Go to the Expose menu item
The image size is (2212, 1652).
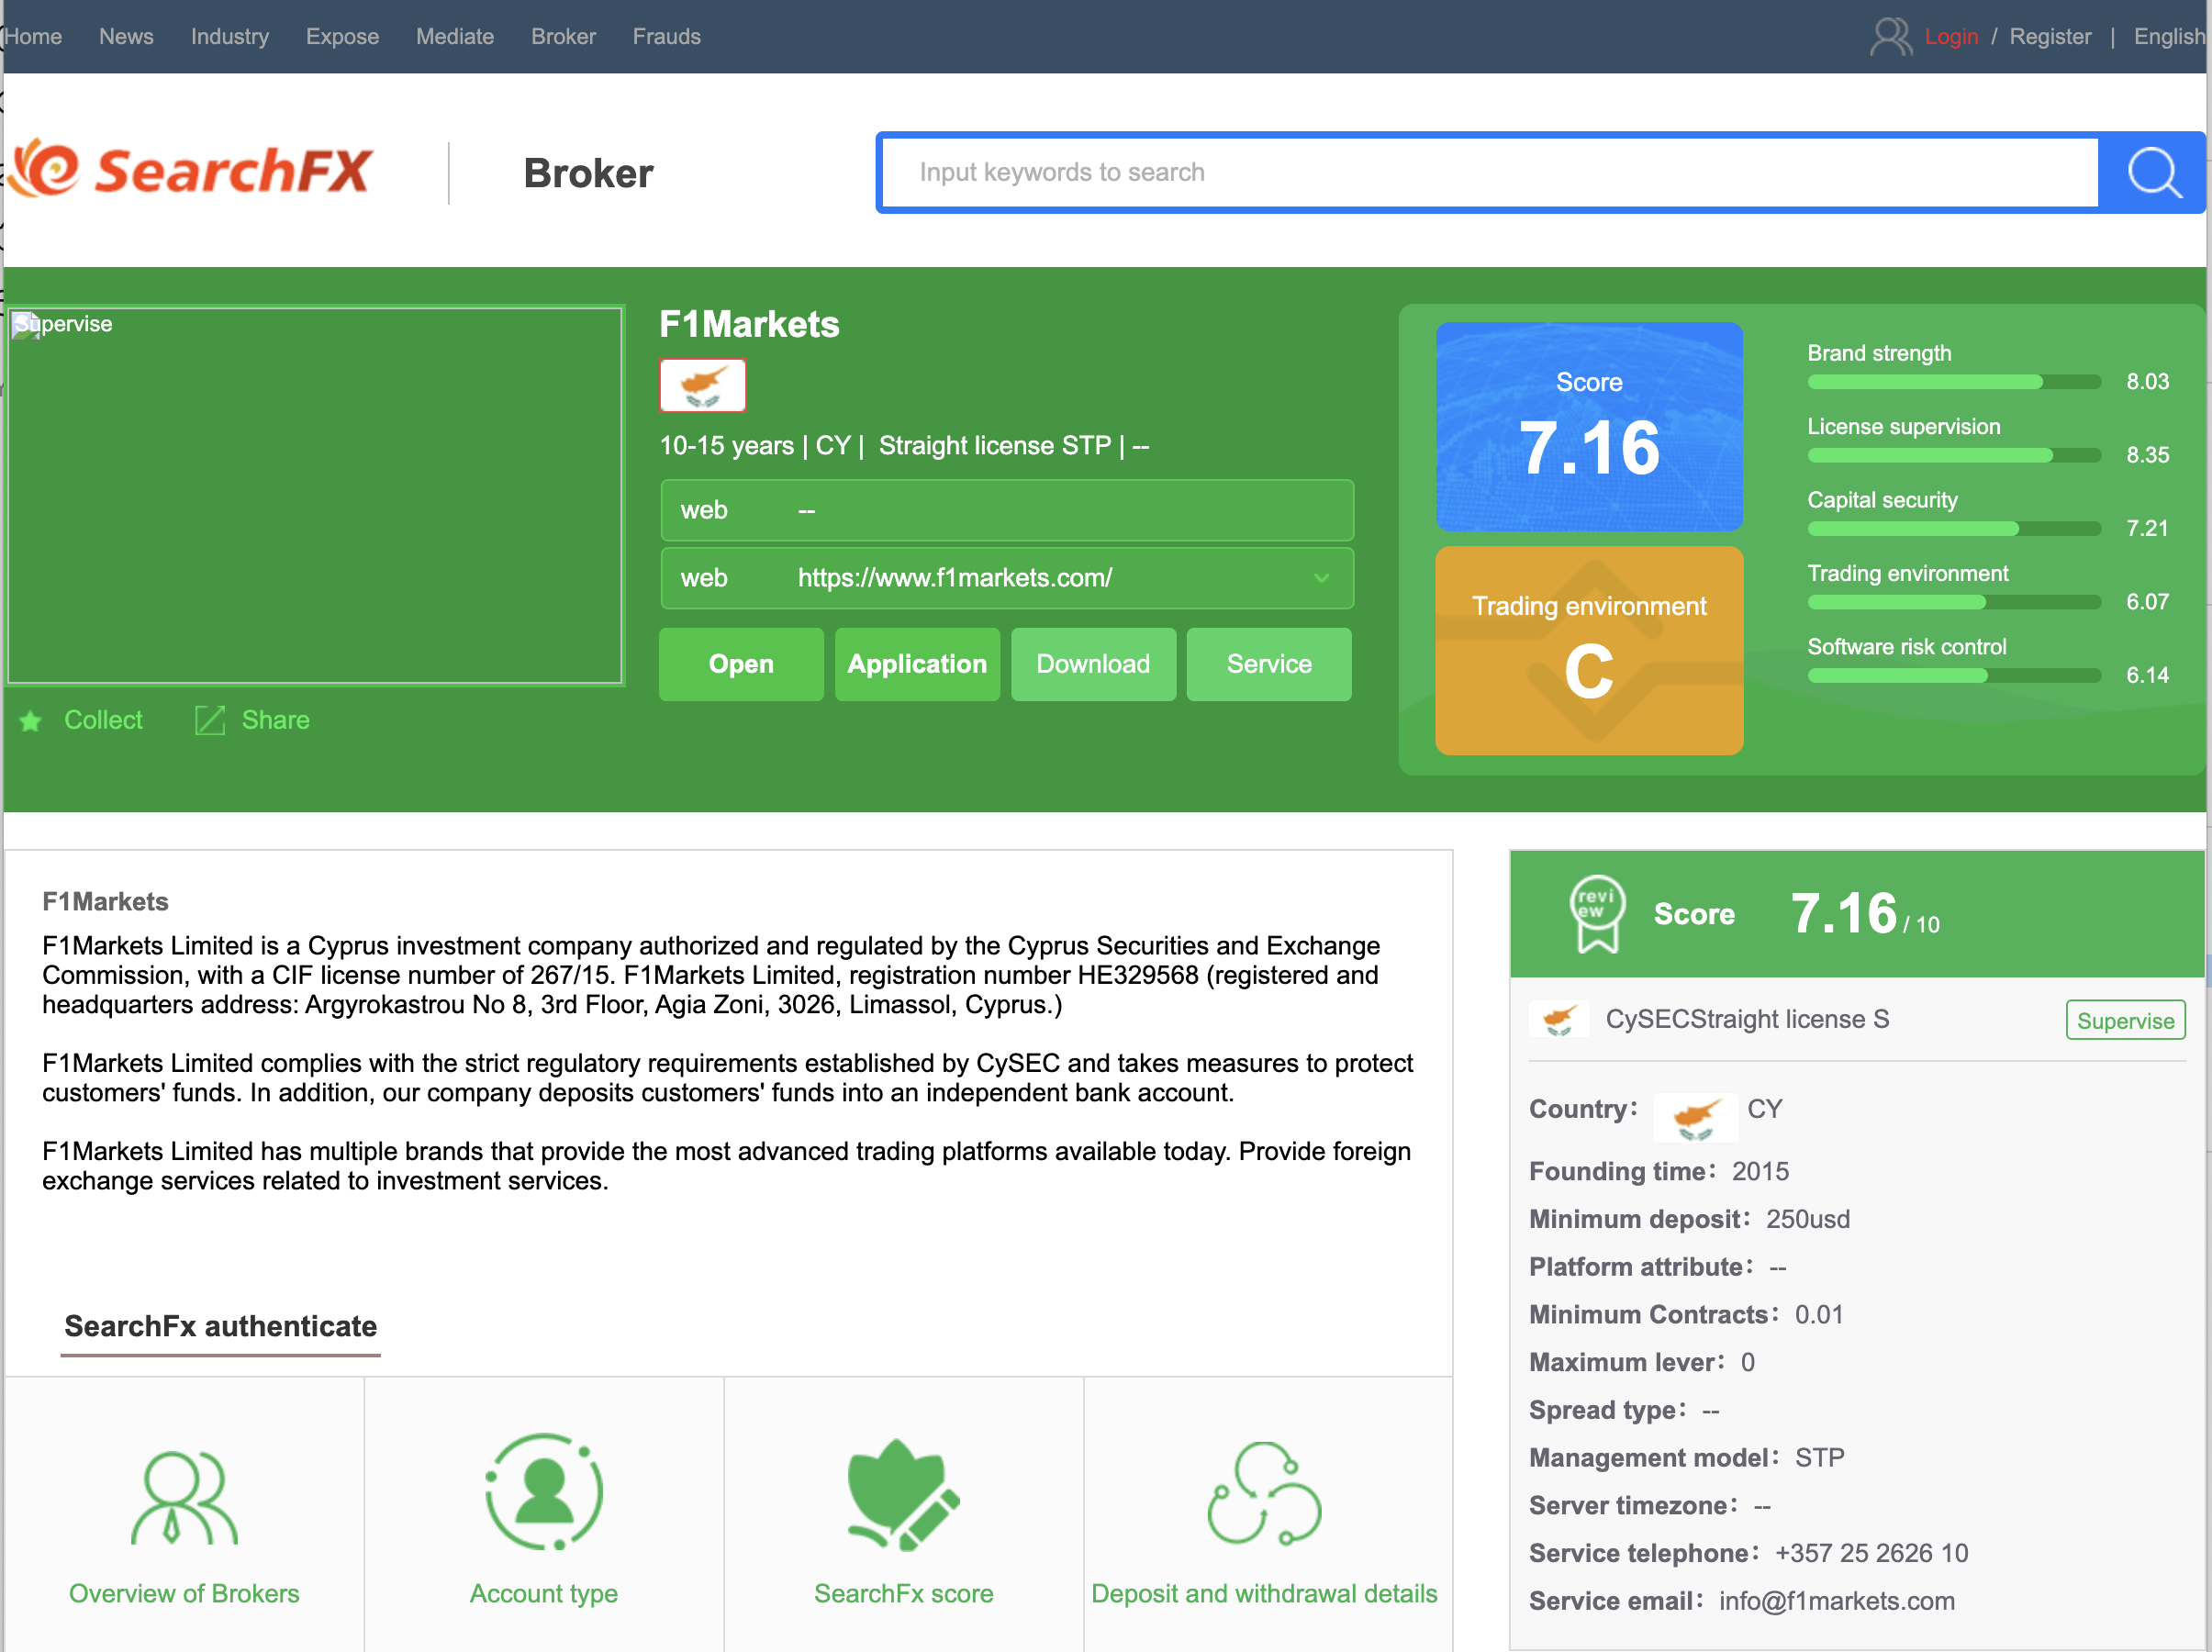pos(342,37)
